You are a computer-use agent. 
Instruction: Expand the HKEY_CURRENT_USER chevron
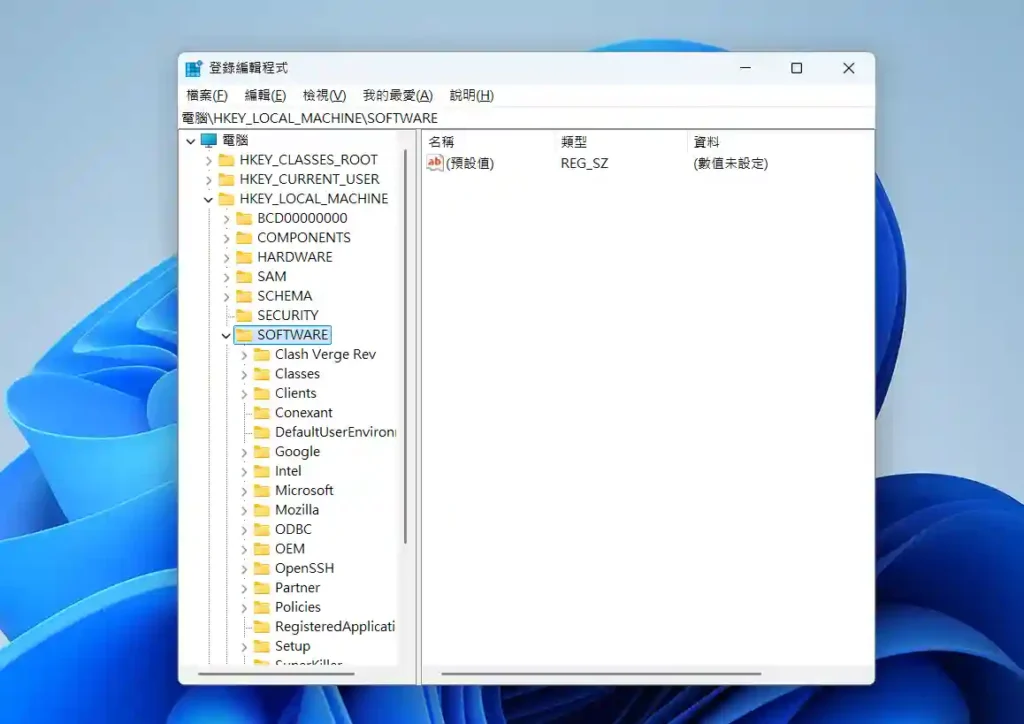pyautogui.click(x=208, y=180)
